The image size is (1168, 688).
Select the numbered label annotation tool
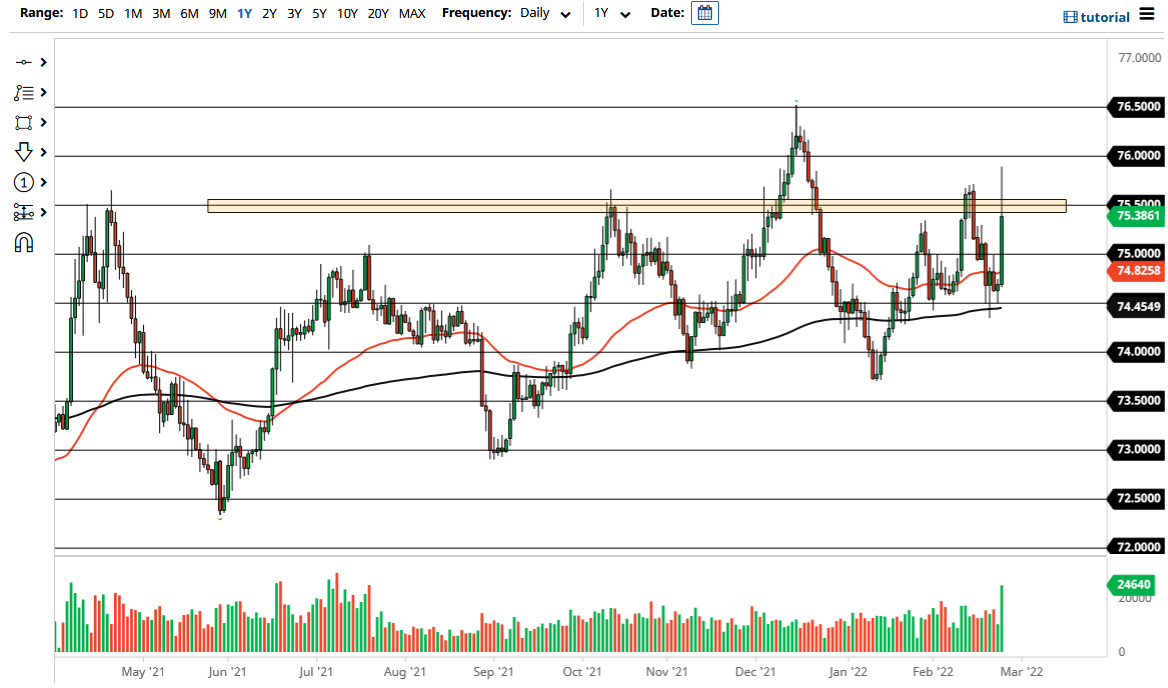[x=26, y=182]
